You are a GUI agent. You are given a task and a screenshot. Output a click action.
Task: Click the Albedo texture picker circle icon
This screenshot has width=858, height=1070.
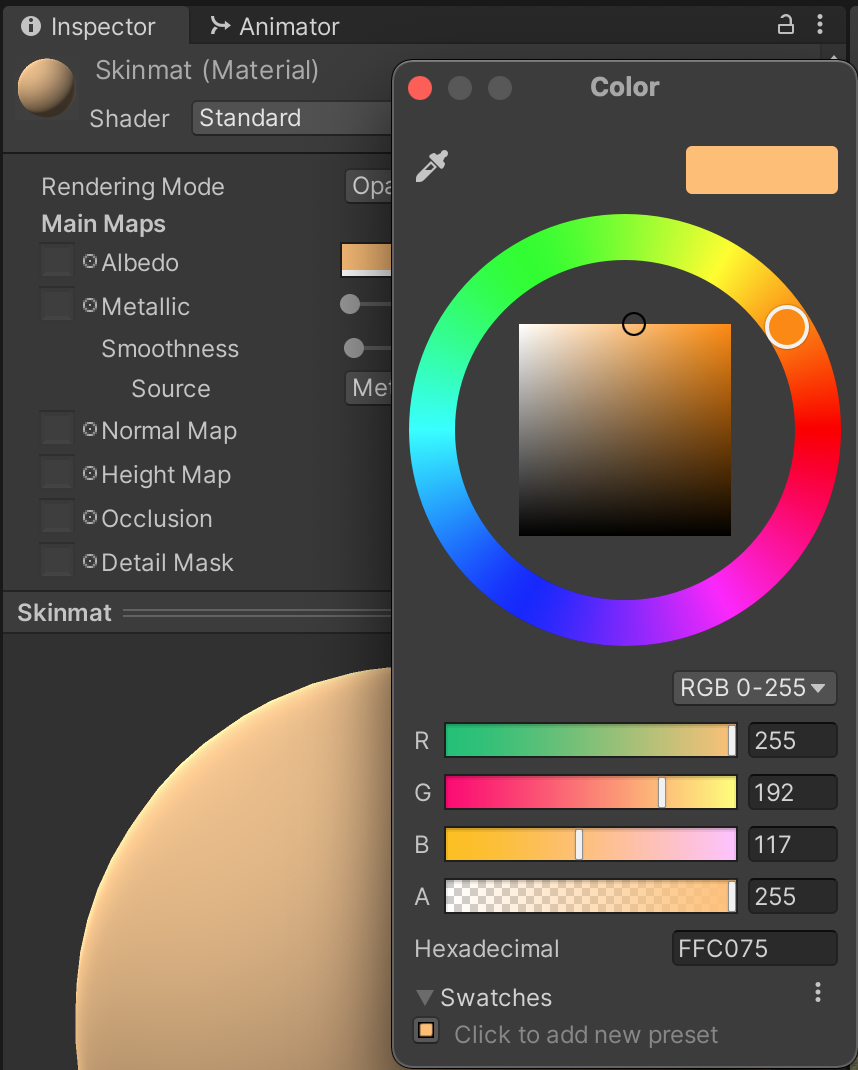pyautogui.click(x=90, y=261)
